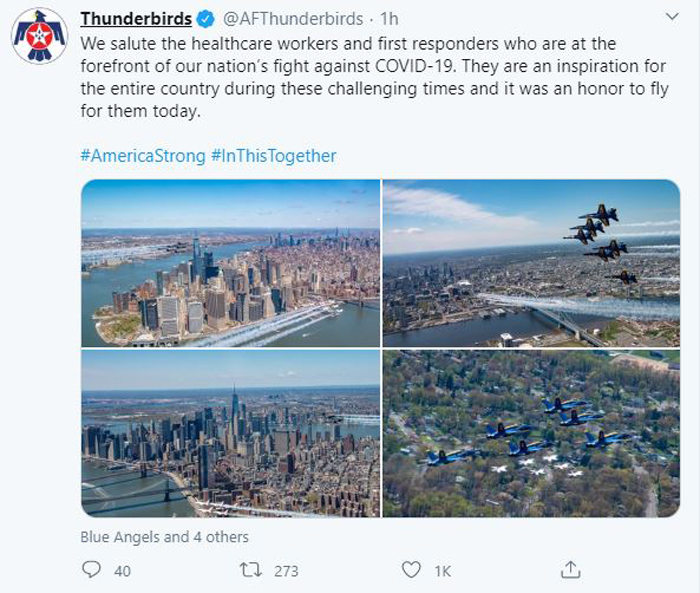
Task: Open tweet options chevron menu
Action: [672, 17]
